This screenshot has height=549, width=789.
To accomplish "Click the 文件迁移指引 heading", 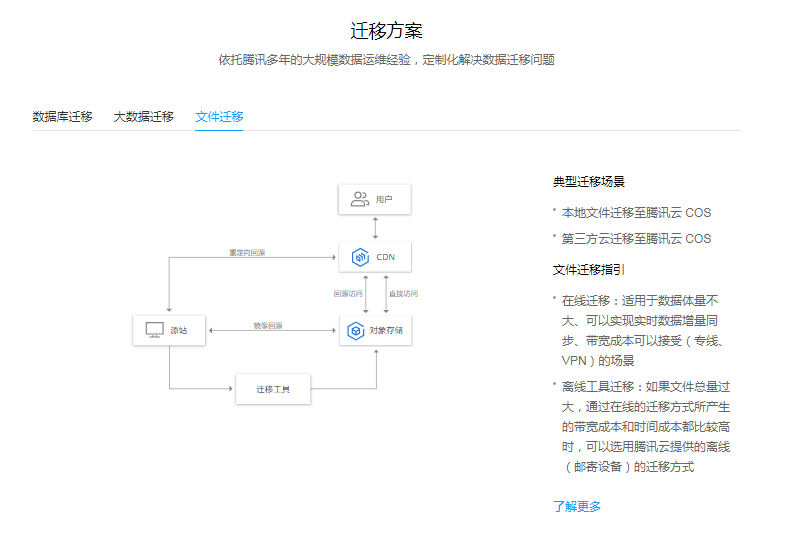I will [589, 270].
